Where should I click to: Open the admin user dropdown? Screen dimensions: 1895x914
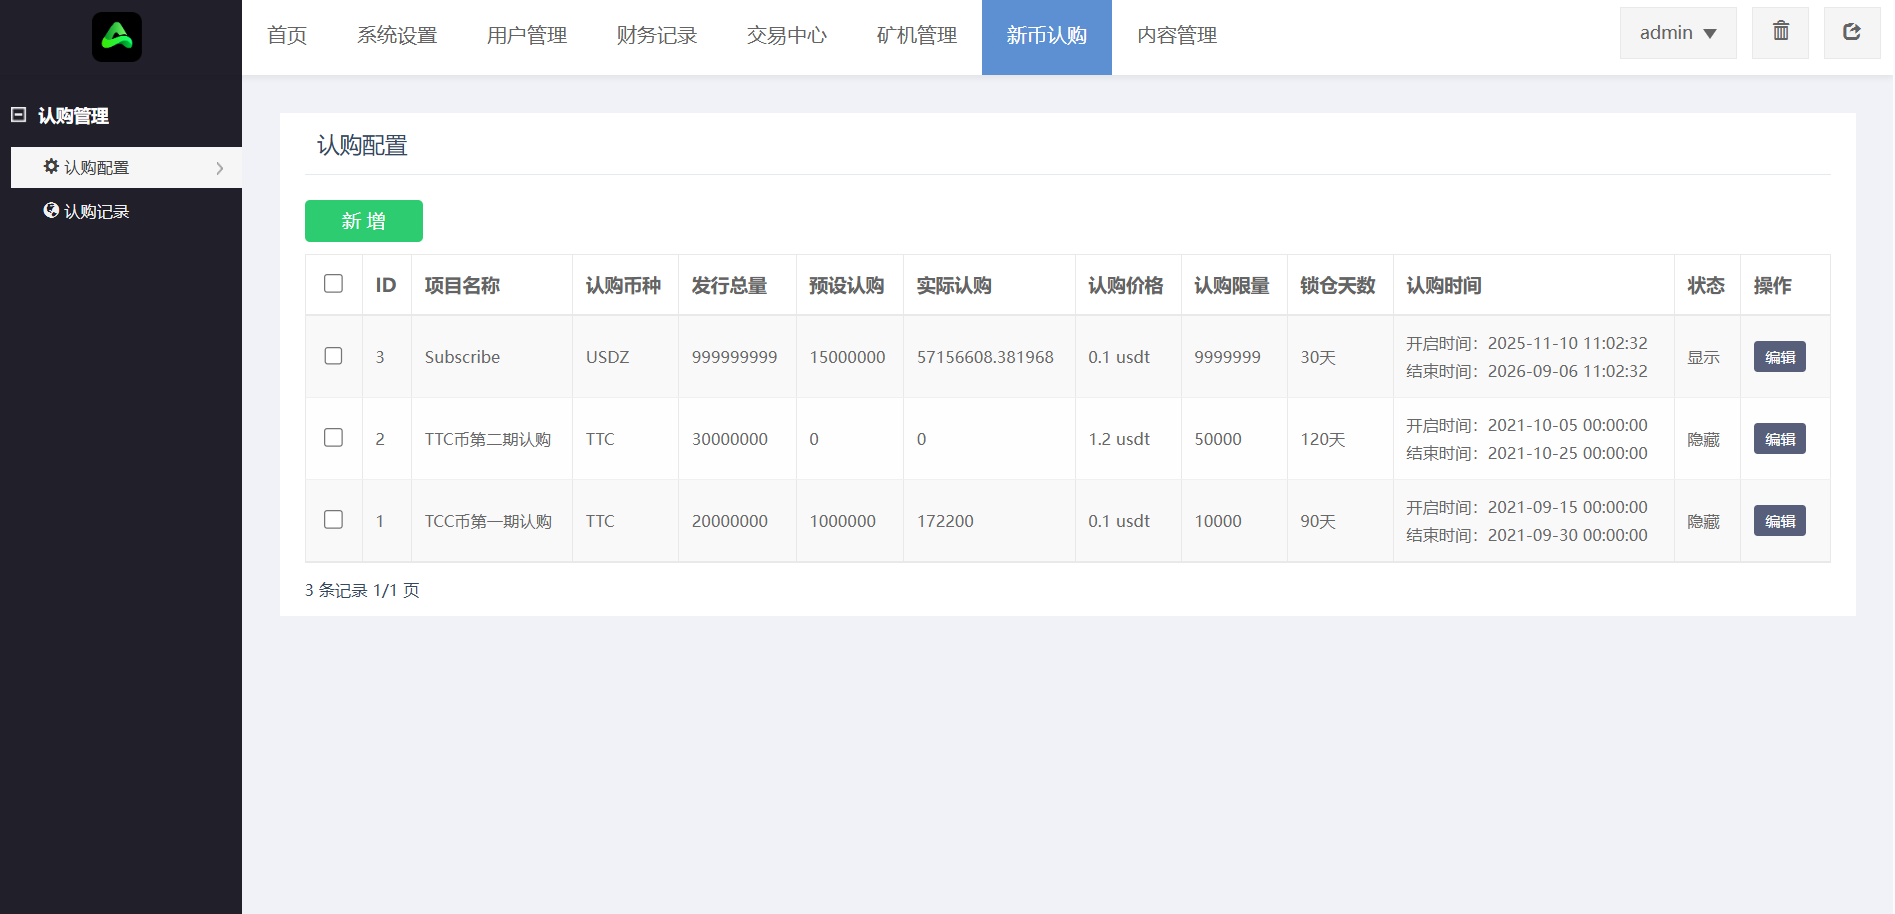tap(1677, 33)
